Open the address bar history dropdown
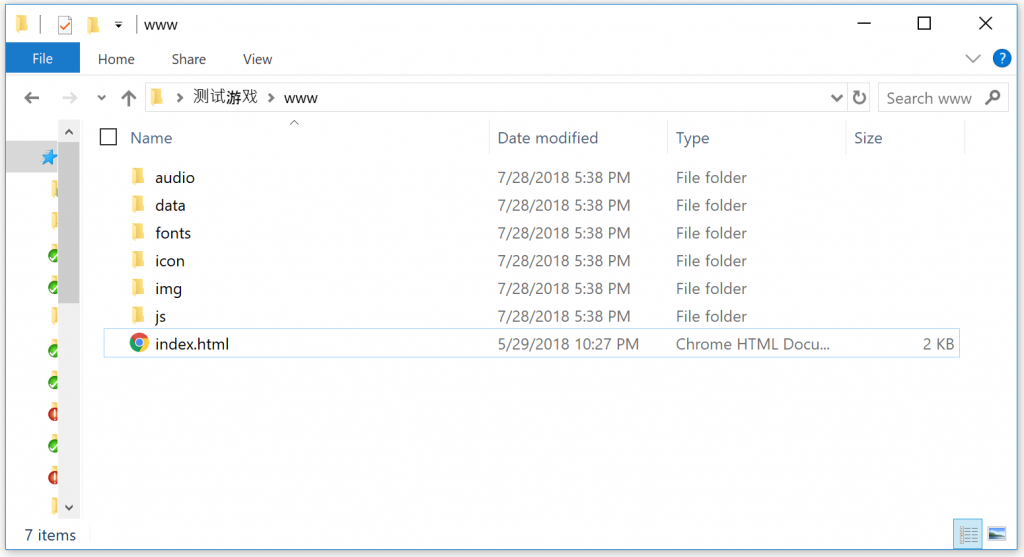Image resolution: width=1024 pixels, height=557 pixels. pyautogui.click(x=836, y=98)
